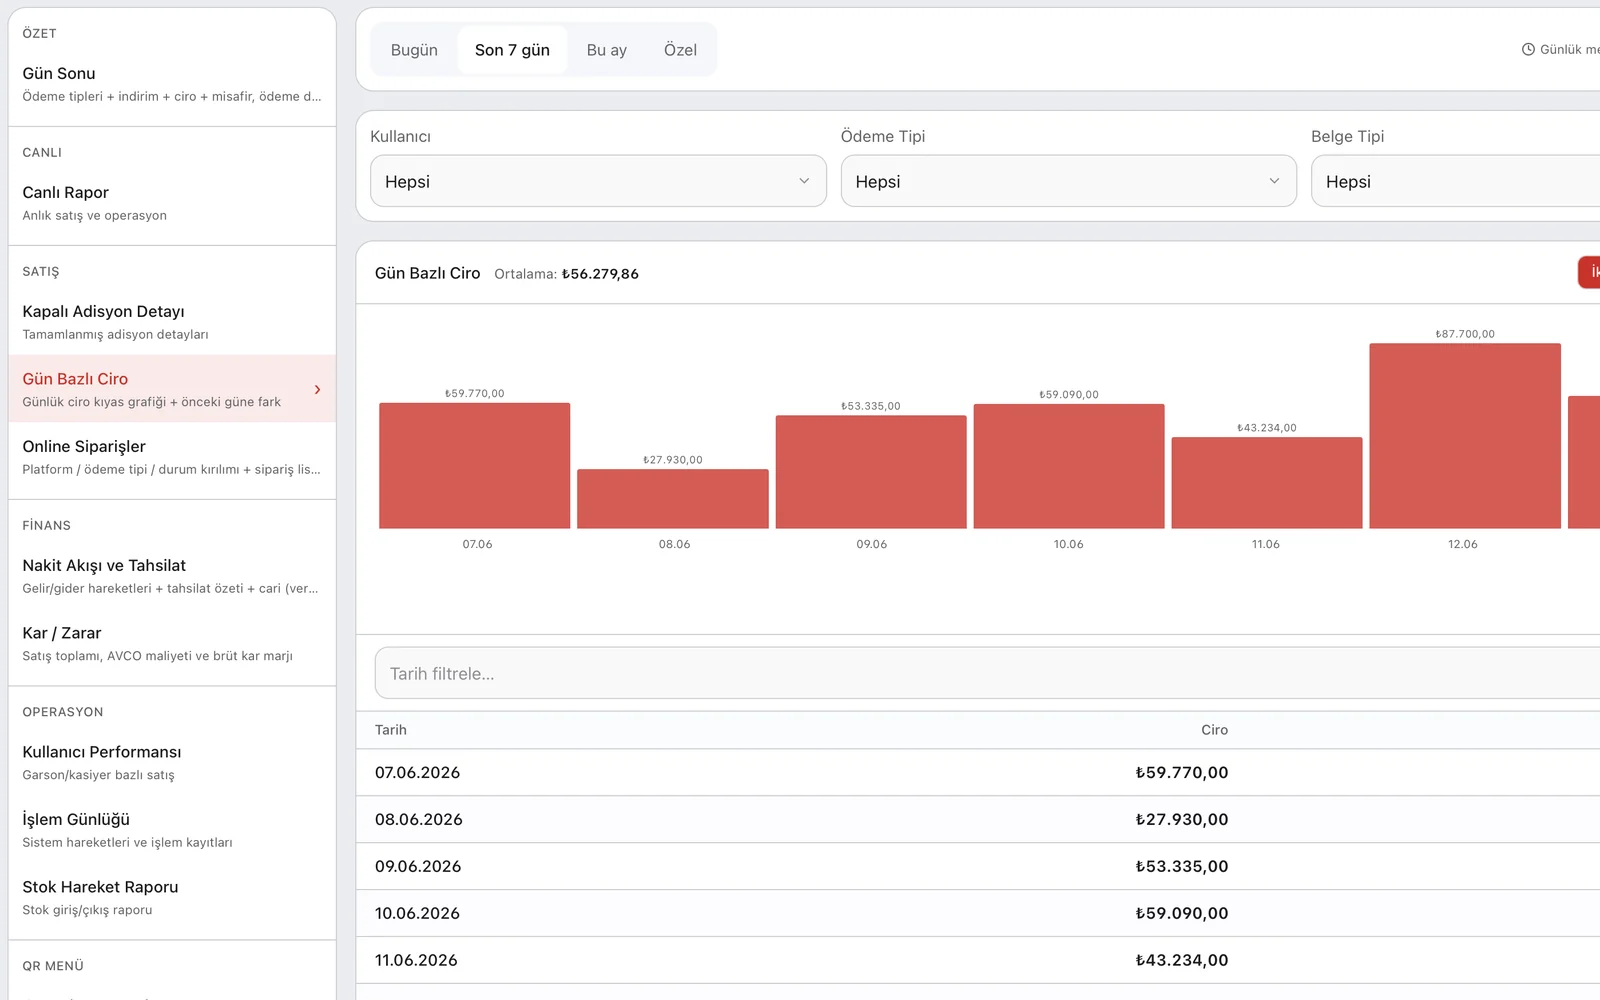
Task: Expand the Belge Tipi dropdown
Action: coord(1455,181)
